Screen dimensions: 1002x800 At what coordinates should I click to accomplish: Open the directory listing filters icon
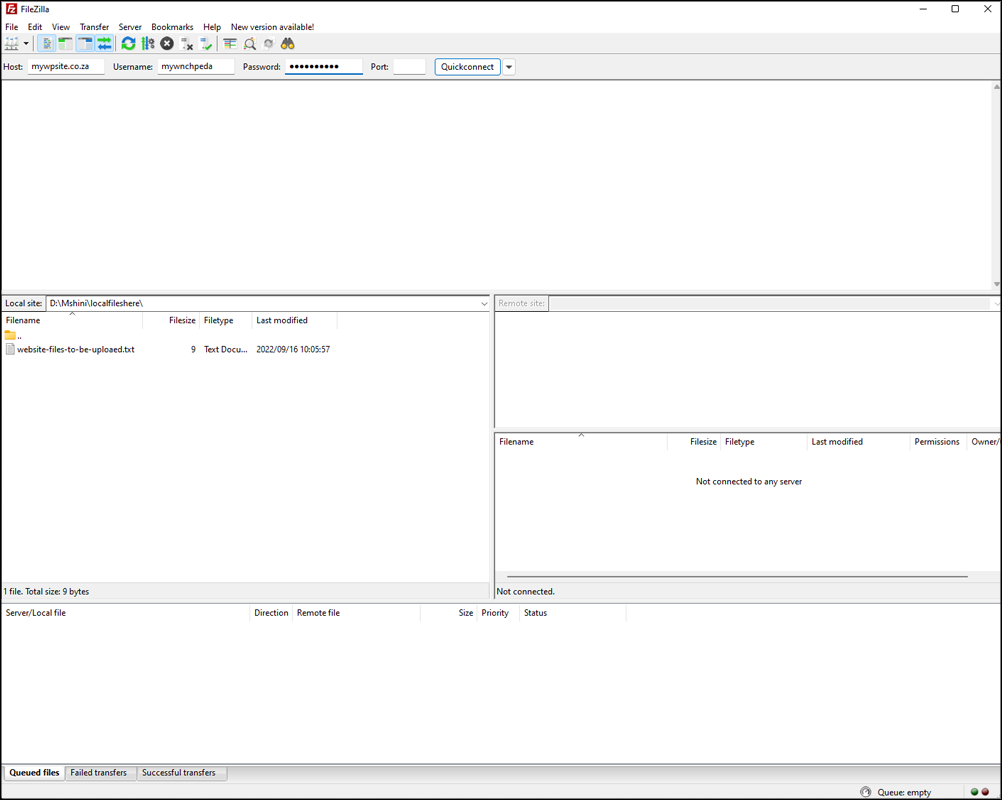coord(230,44)
